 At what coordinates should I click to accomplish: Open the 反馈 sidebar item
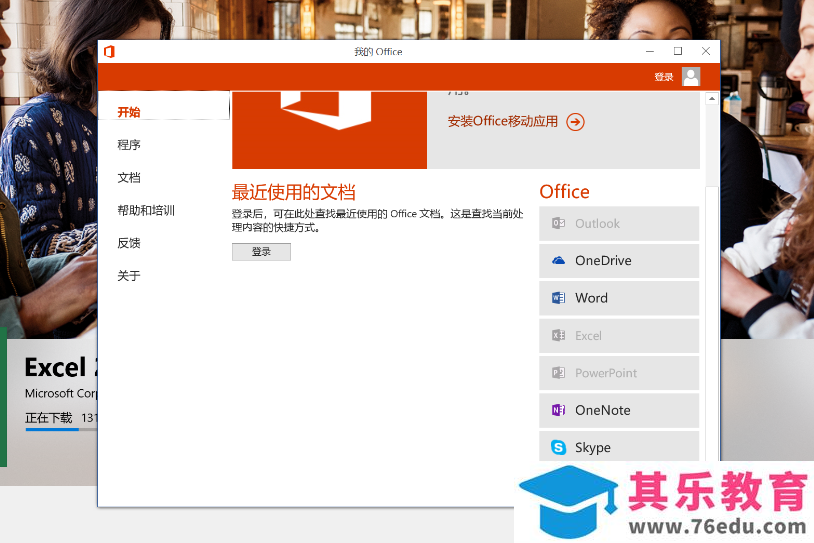click(x=129, y=243)
